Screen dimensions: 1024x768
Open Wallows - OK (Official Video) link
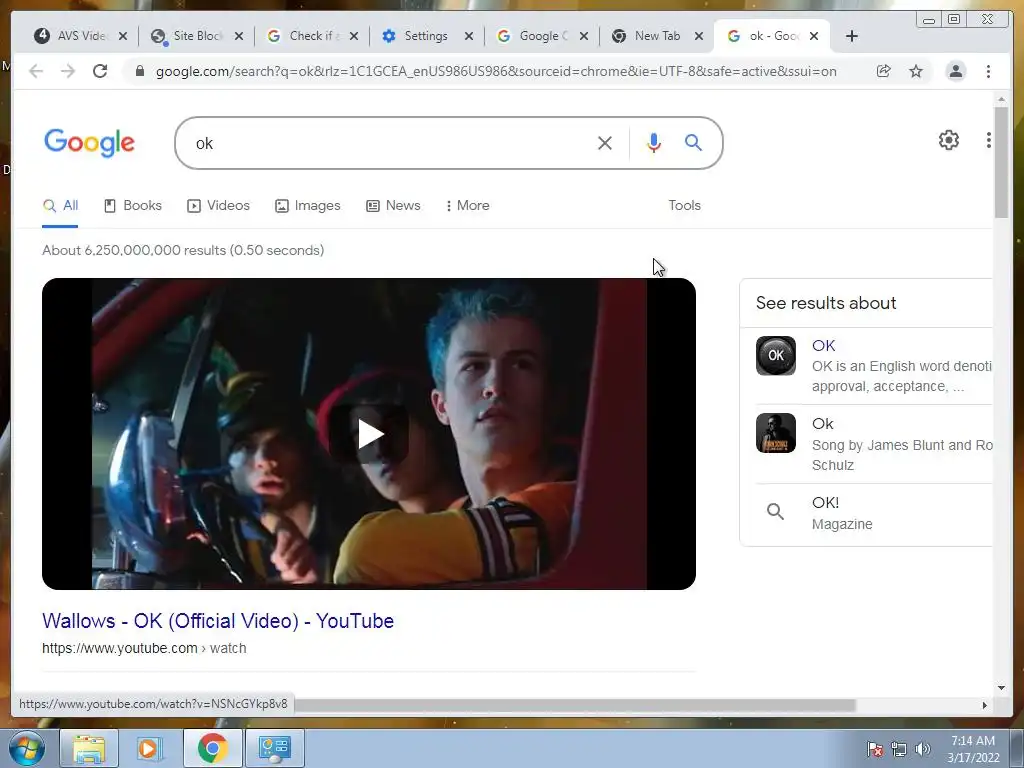(x=218, y=620)
